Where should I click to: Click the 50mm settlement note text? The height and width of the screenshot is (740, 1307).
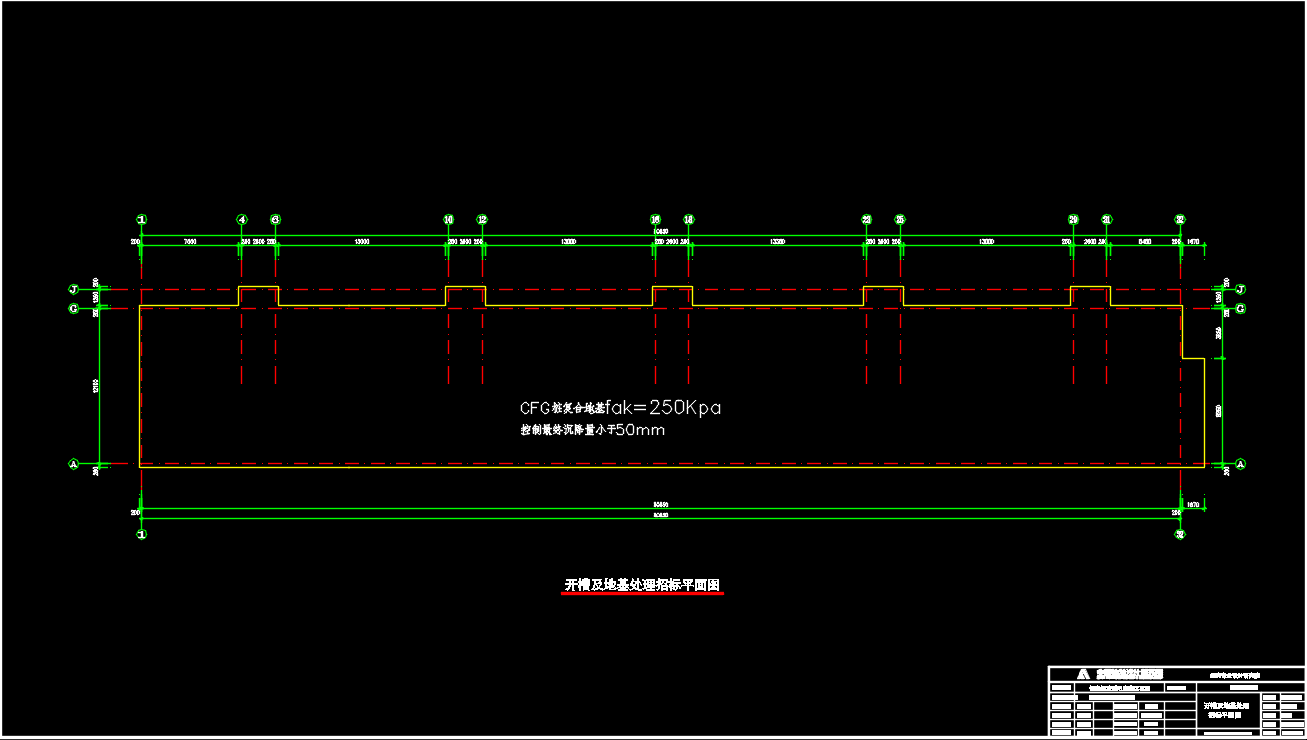(592, 430)
